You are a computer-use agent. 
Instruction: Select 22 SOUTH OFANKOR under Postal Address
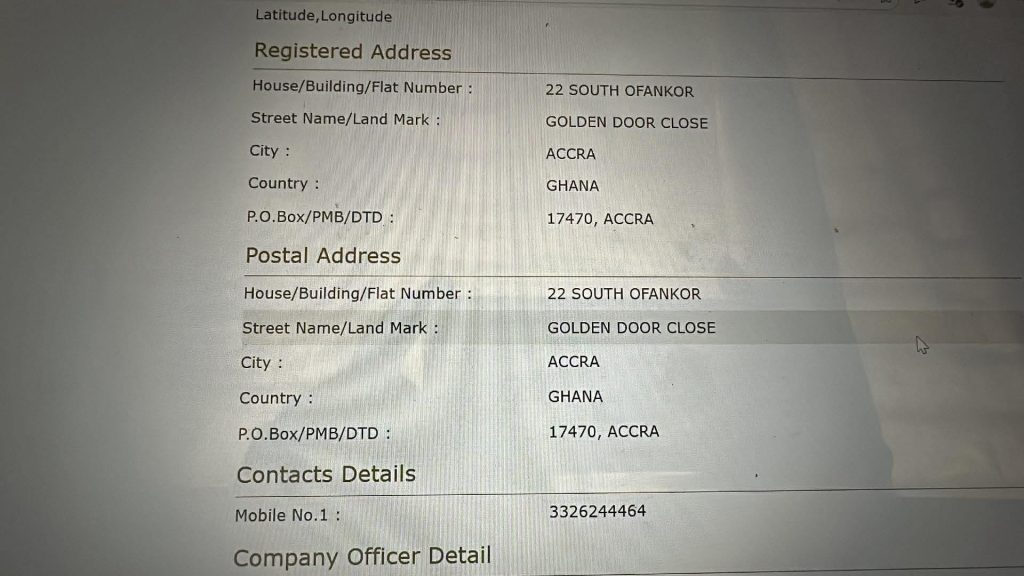pos(624,294)
